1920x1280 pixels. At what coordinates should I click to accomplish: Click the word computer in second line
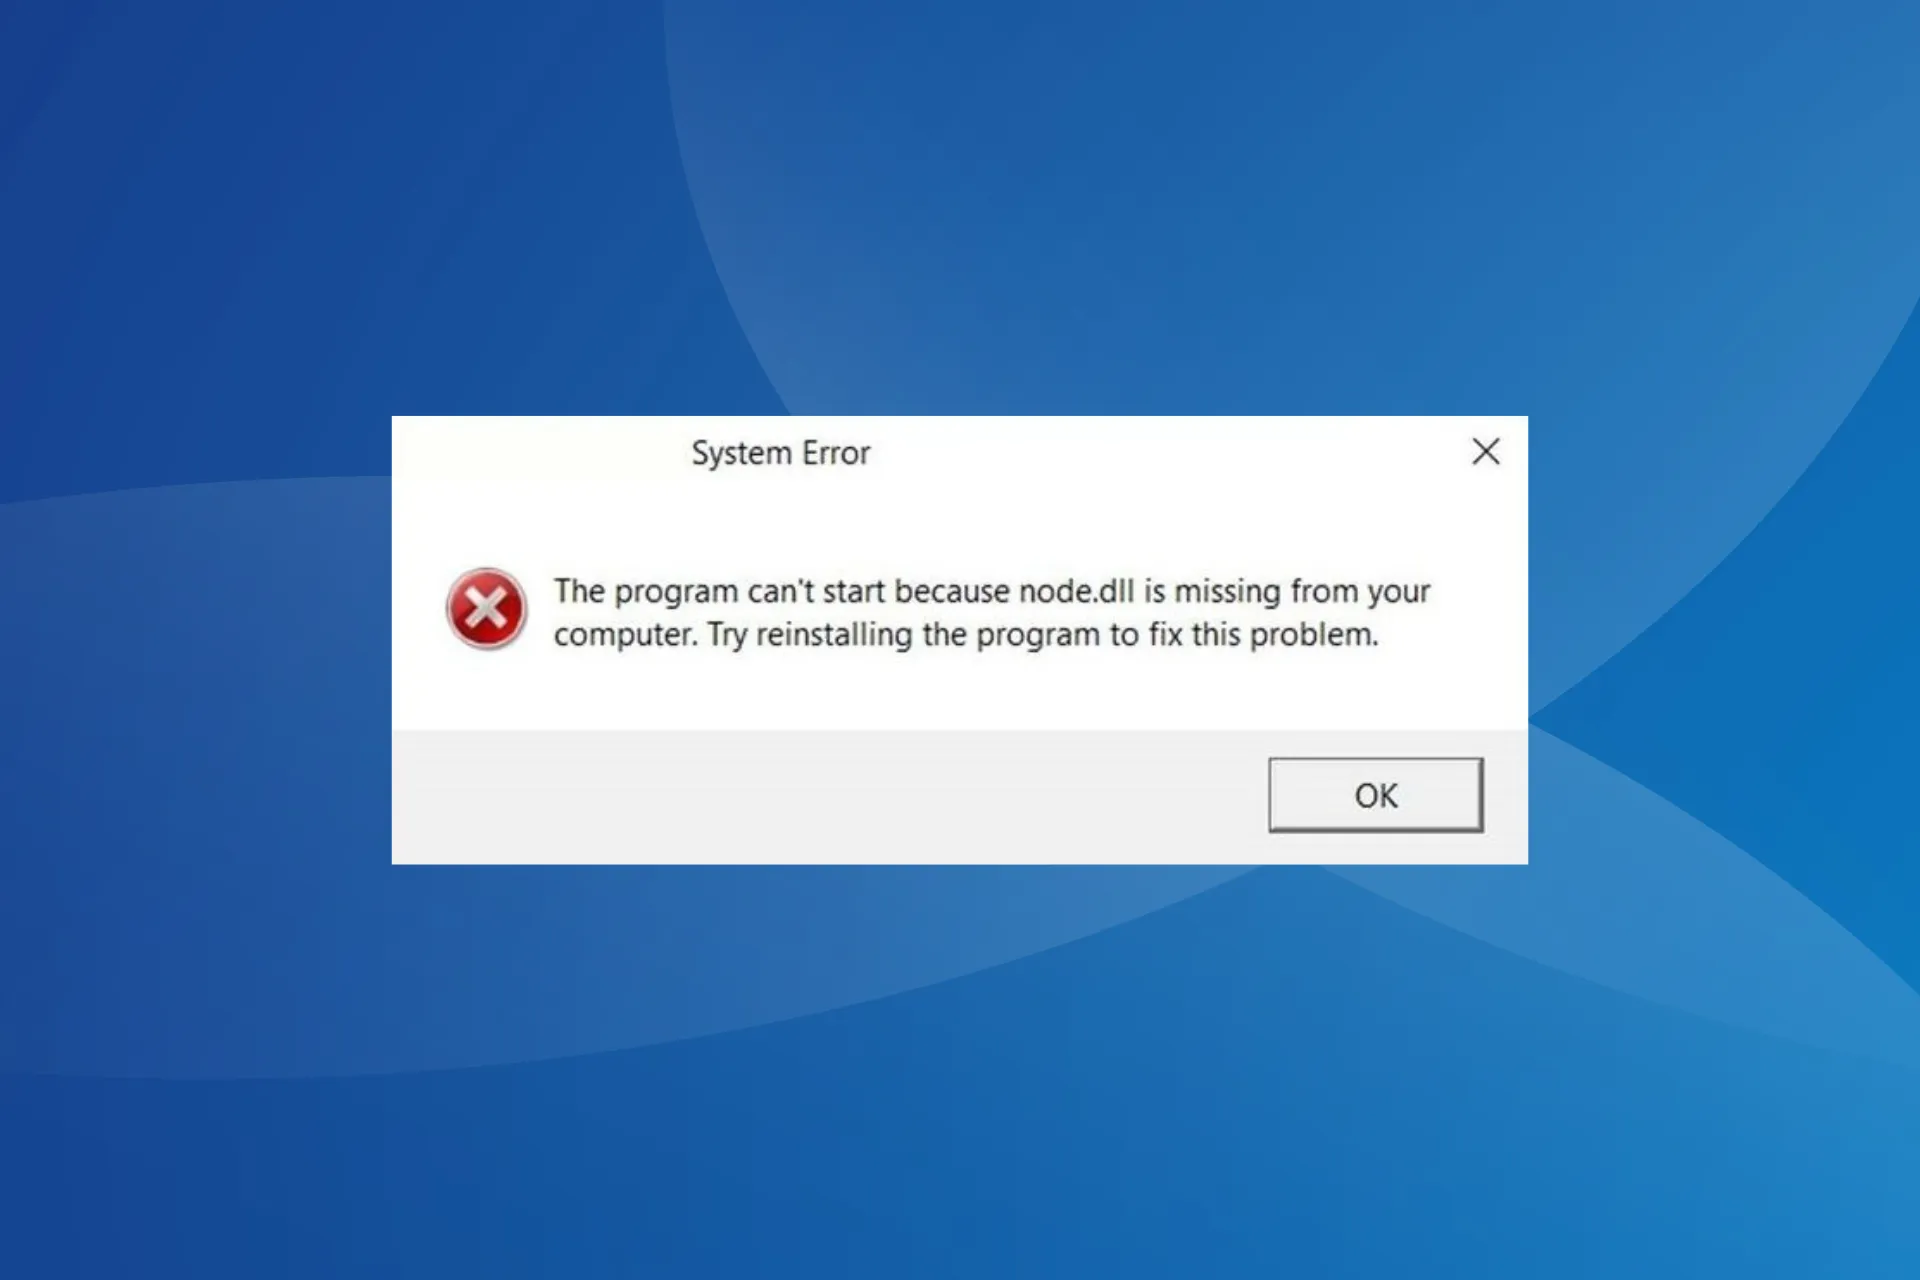pyautogui.click(x=623, y=635)
